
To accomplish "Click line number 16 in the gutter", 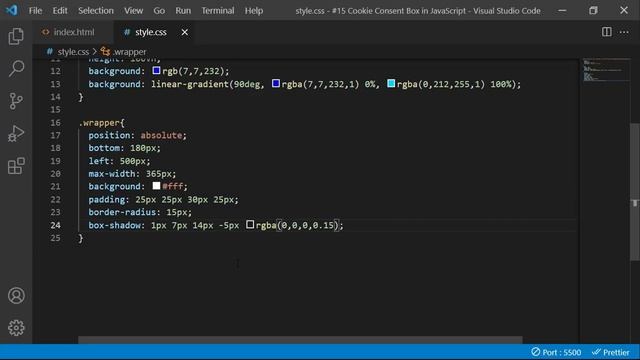I will click(56, 122).
